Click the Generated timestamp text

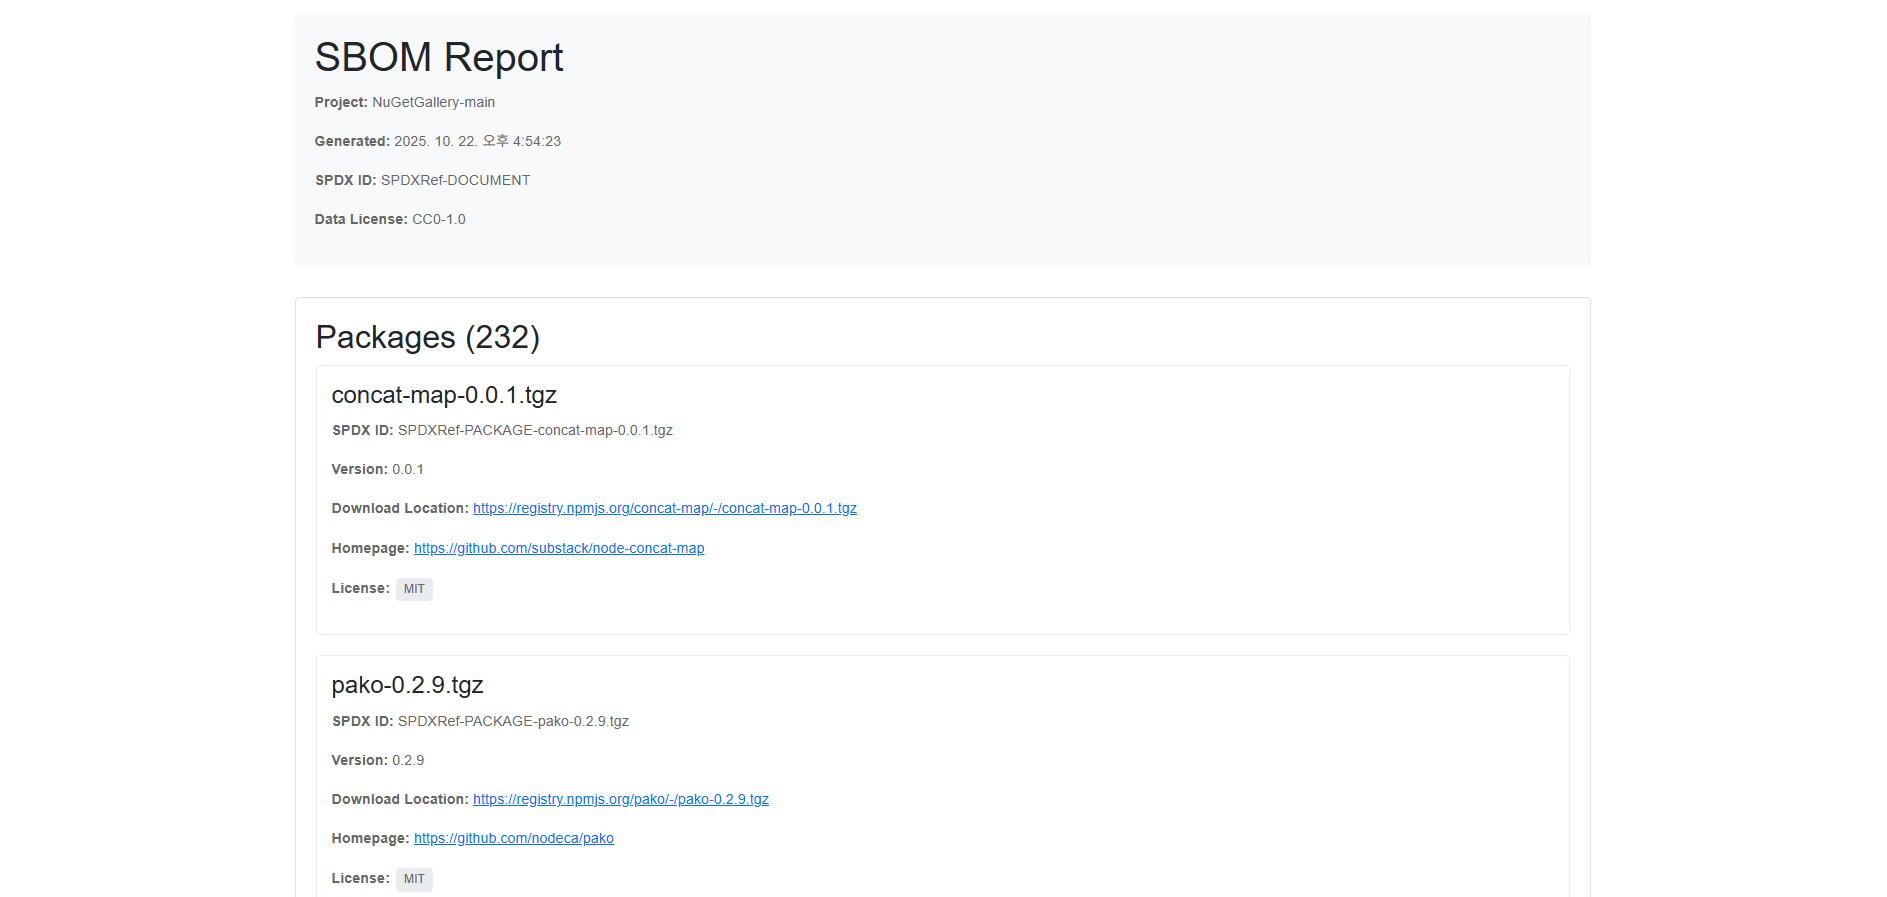[477, 141]
